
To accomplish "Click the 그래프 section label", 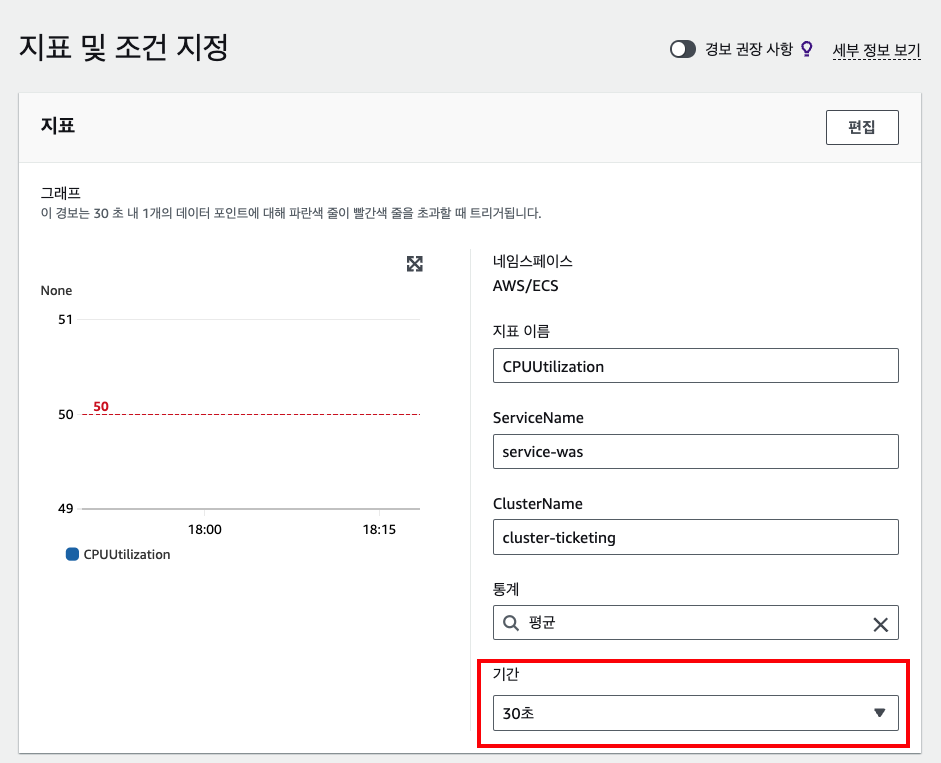I will (x=61, y=193).
